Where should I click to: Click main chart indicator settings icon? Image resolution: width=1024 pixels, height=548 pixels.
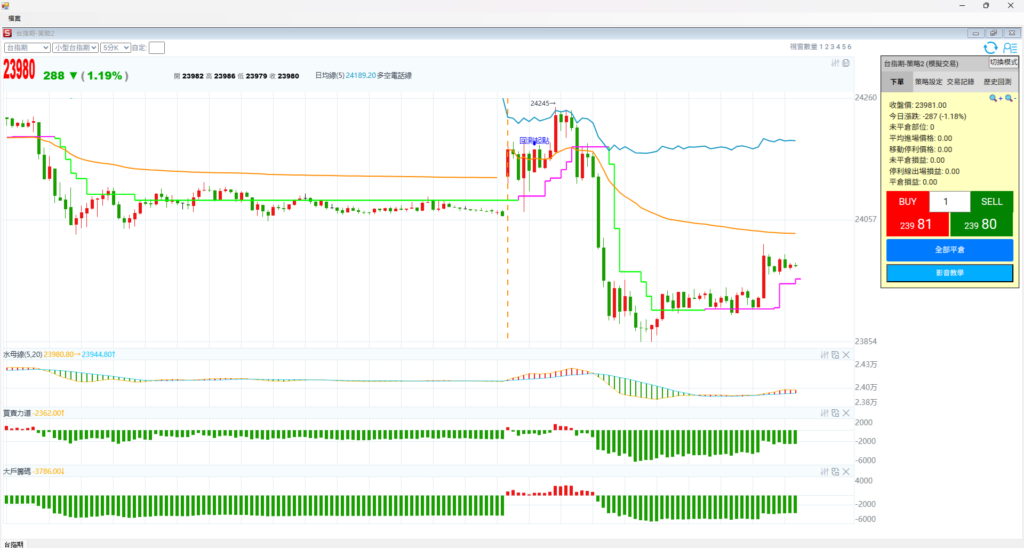(835, 63)
